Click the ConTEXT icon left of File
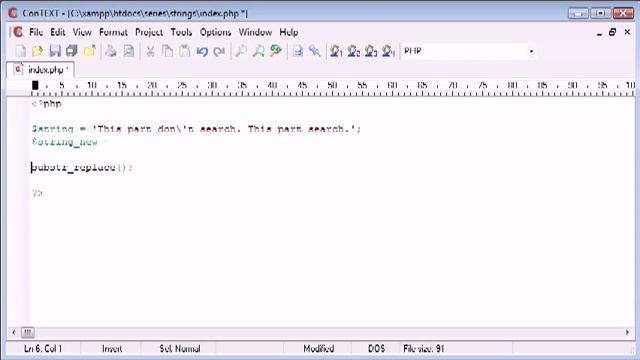The image size is (640, 360). point(18,32)
